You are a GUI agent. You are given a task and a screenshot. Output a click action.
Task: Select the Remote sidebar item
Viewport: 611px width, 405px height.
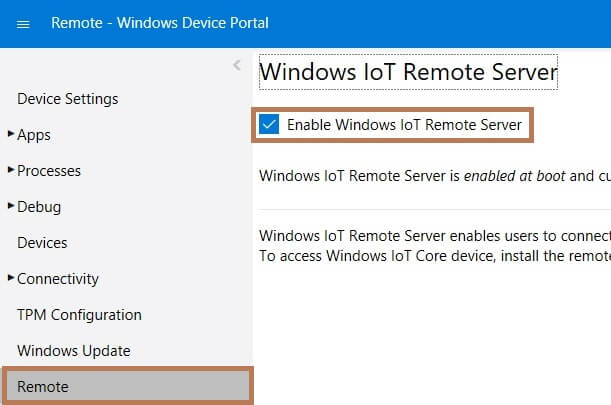tap(43, 387)
